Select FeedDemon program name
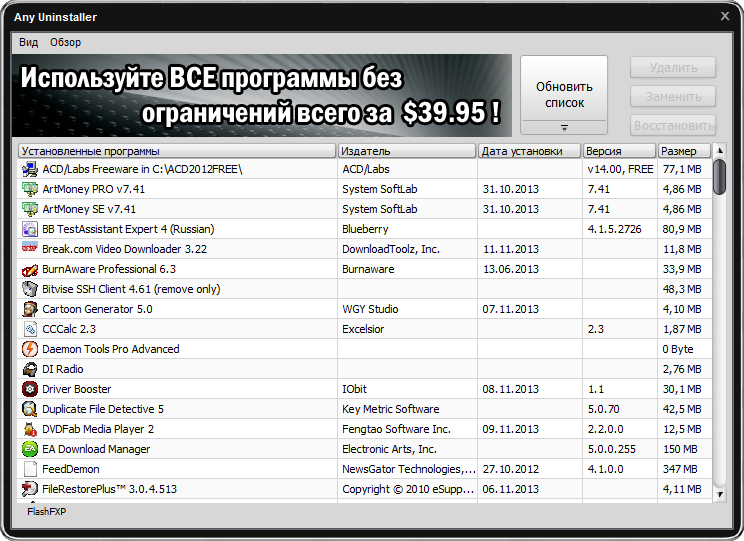The image size is (744, 541). pyautogui.click(x=71, y=469)
